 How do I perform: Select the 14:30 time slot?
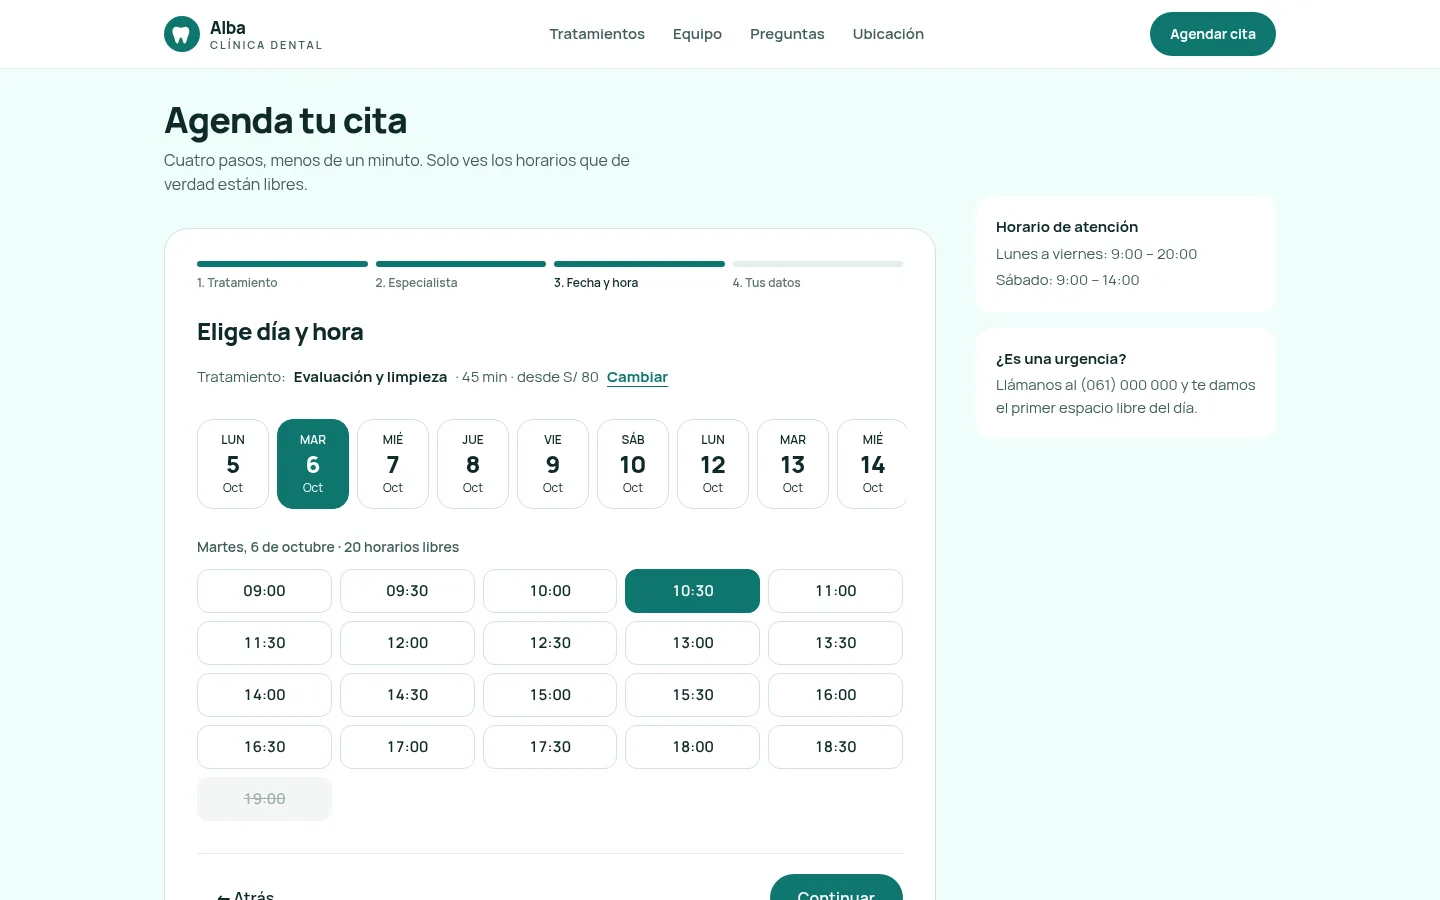tap(407, 695)
